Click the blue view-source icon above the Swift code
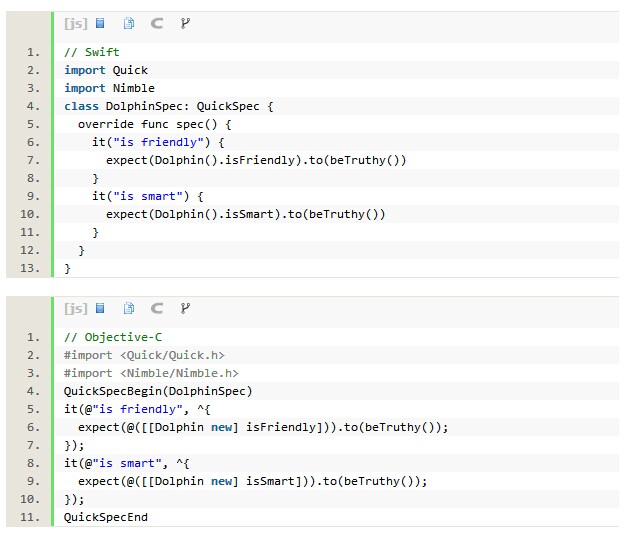Image resolution: width=629 pixels, height=535 pixels. [x=100, y=23]
